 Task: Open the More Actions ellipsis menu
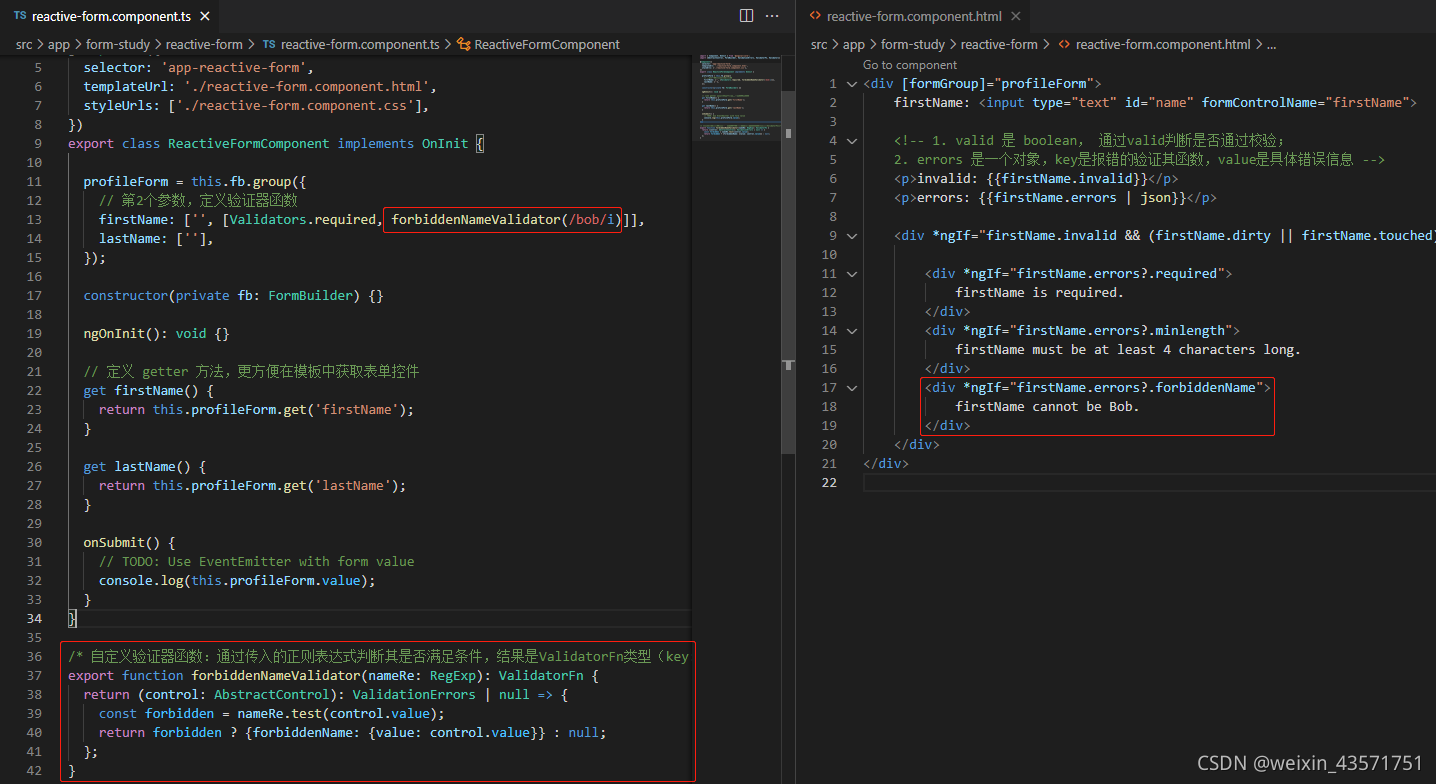[x=772, y=16]
